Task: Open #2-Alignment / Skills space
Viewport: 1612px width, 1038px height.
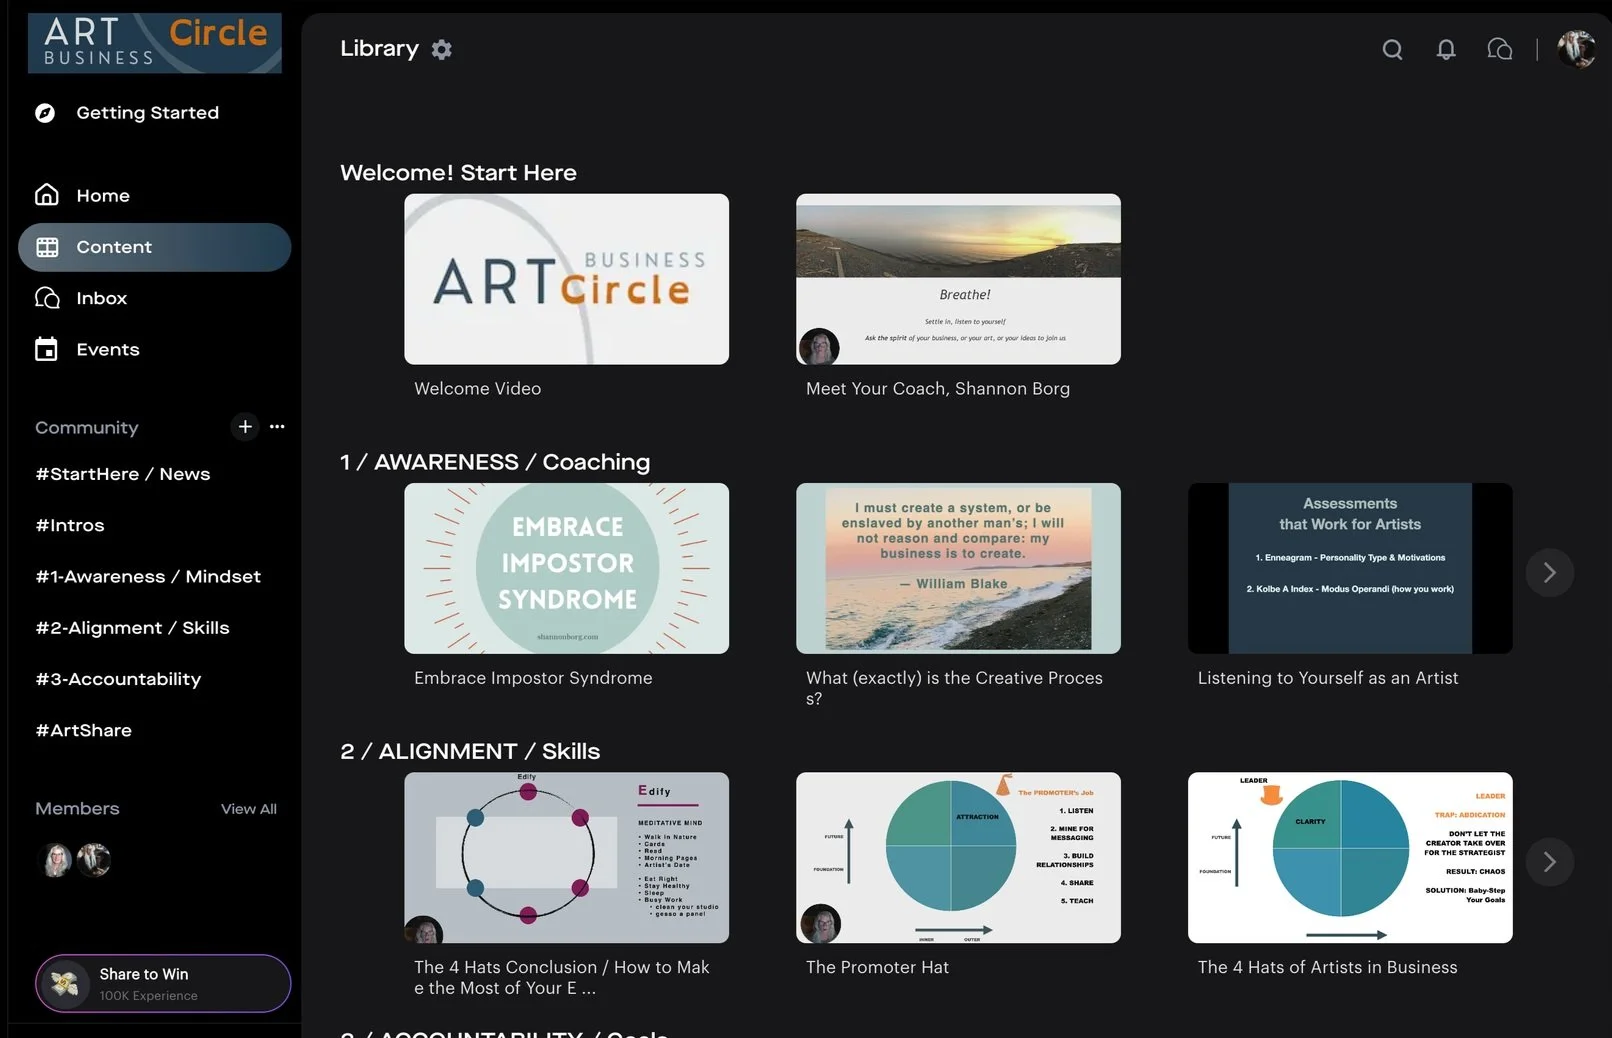Action: [x=133, y=628]
